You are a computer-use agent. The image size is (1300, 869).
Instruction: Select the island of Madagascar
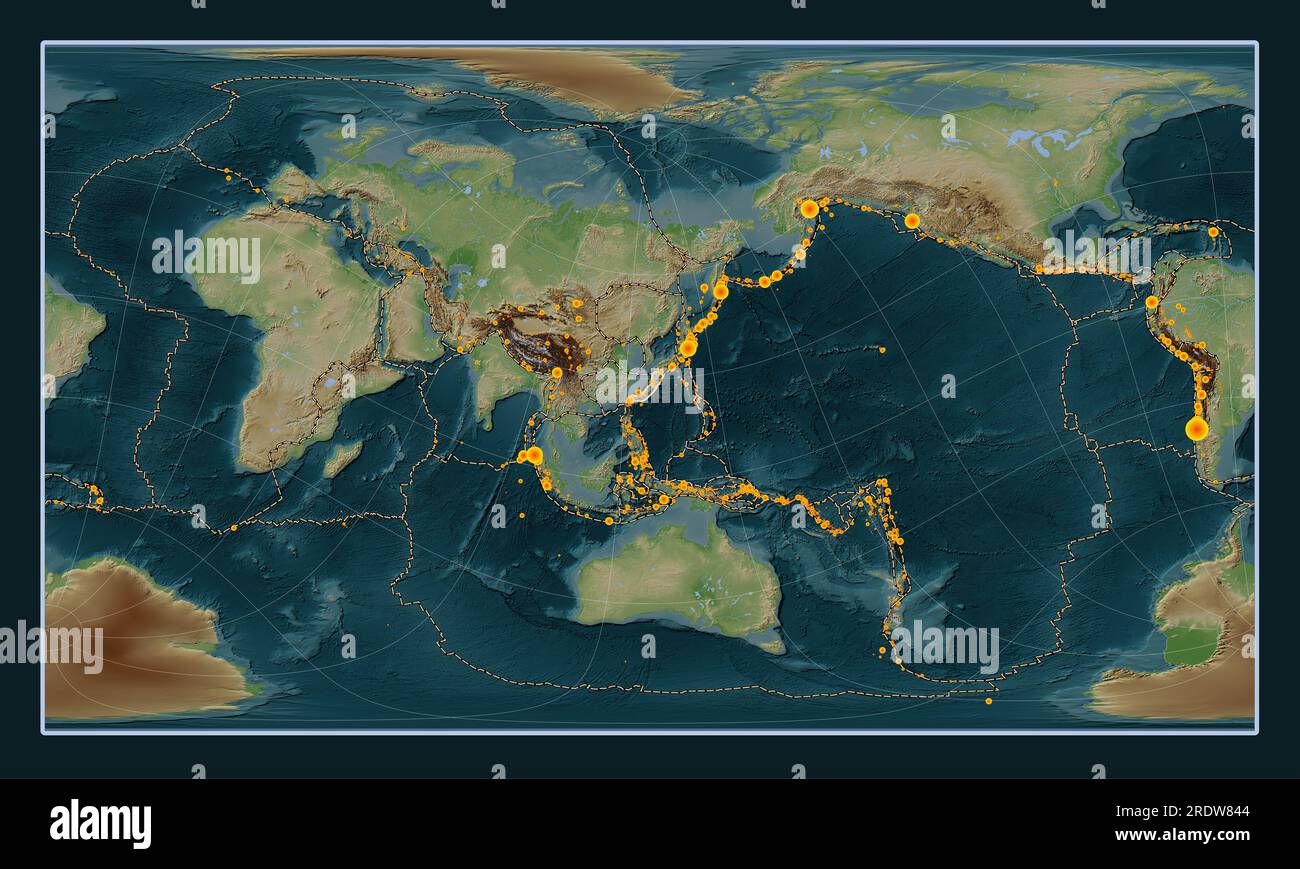pos(342,459)
